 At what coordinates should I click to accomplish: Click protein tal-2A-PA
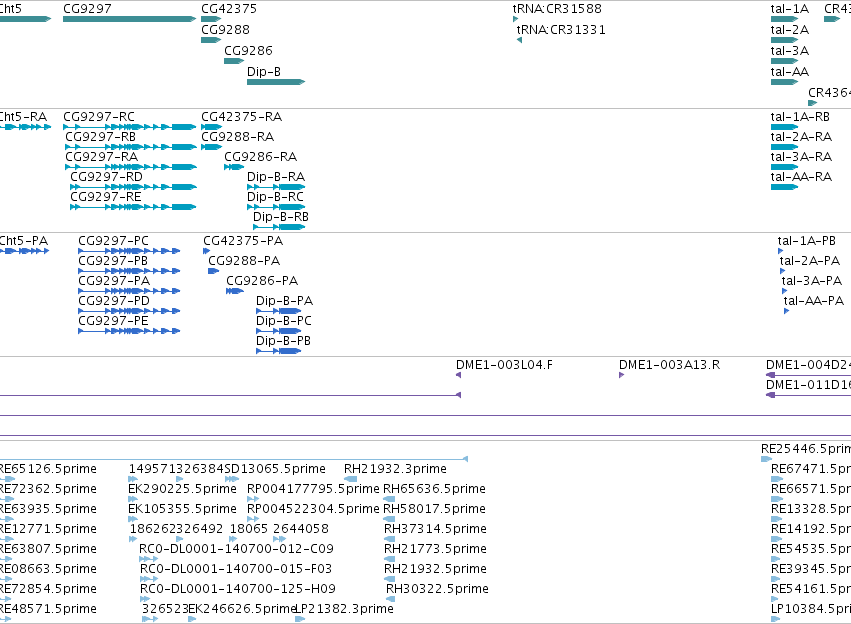782,271
